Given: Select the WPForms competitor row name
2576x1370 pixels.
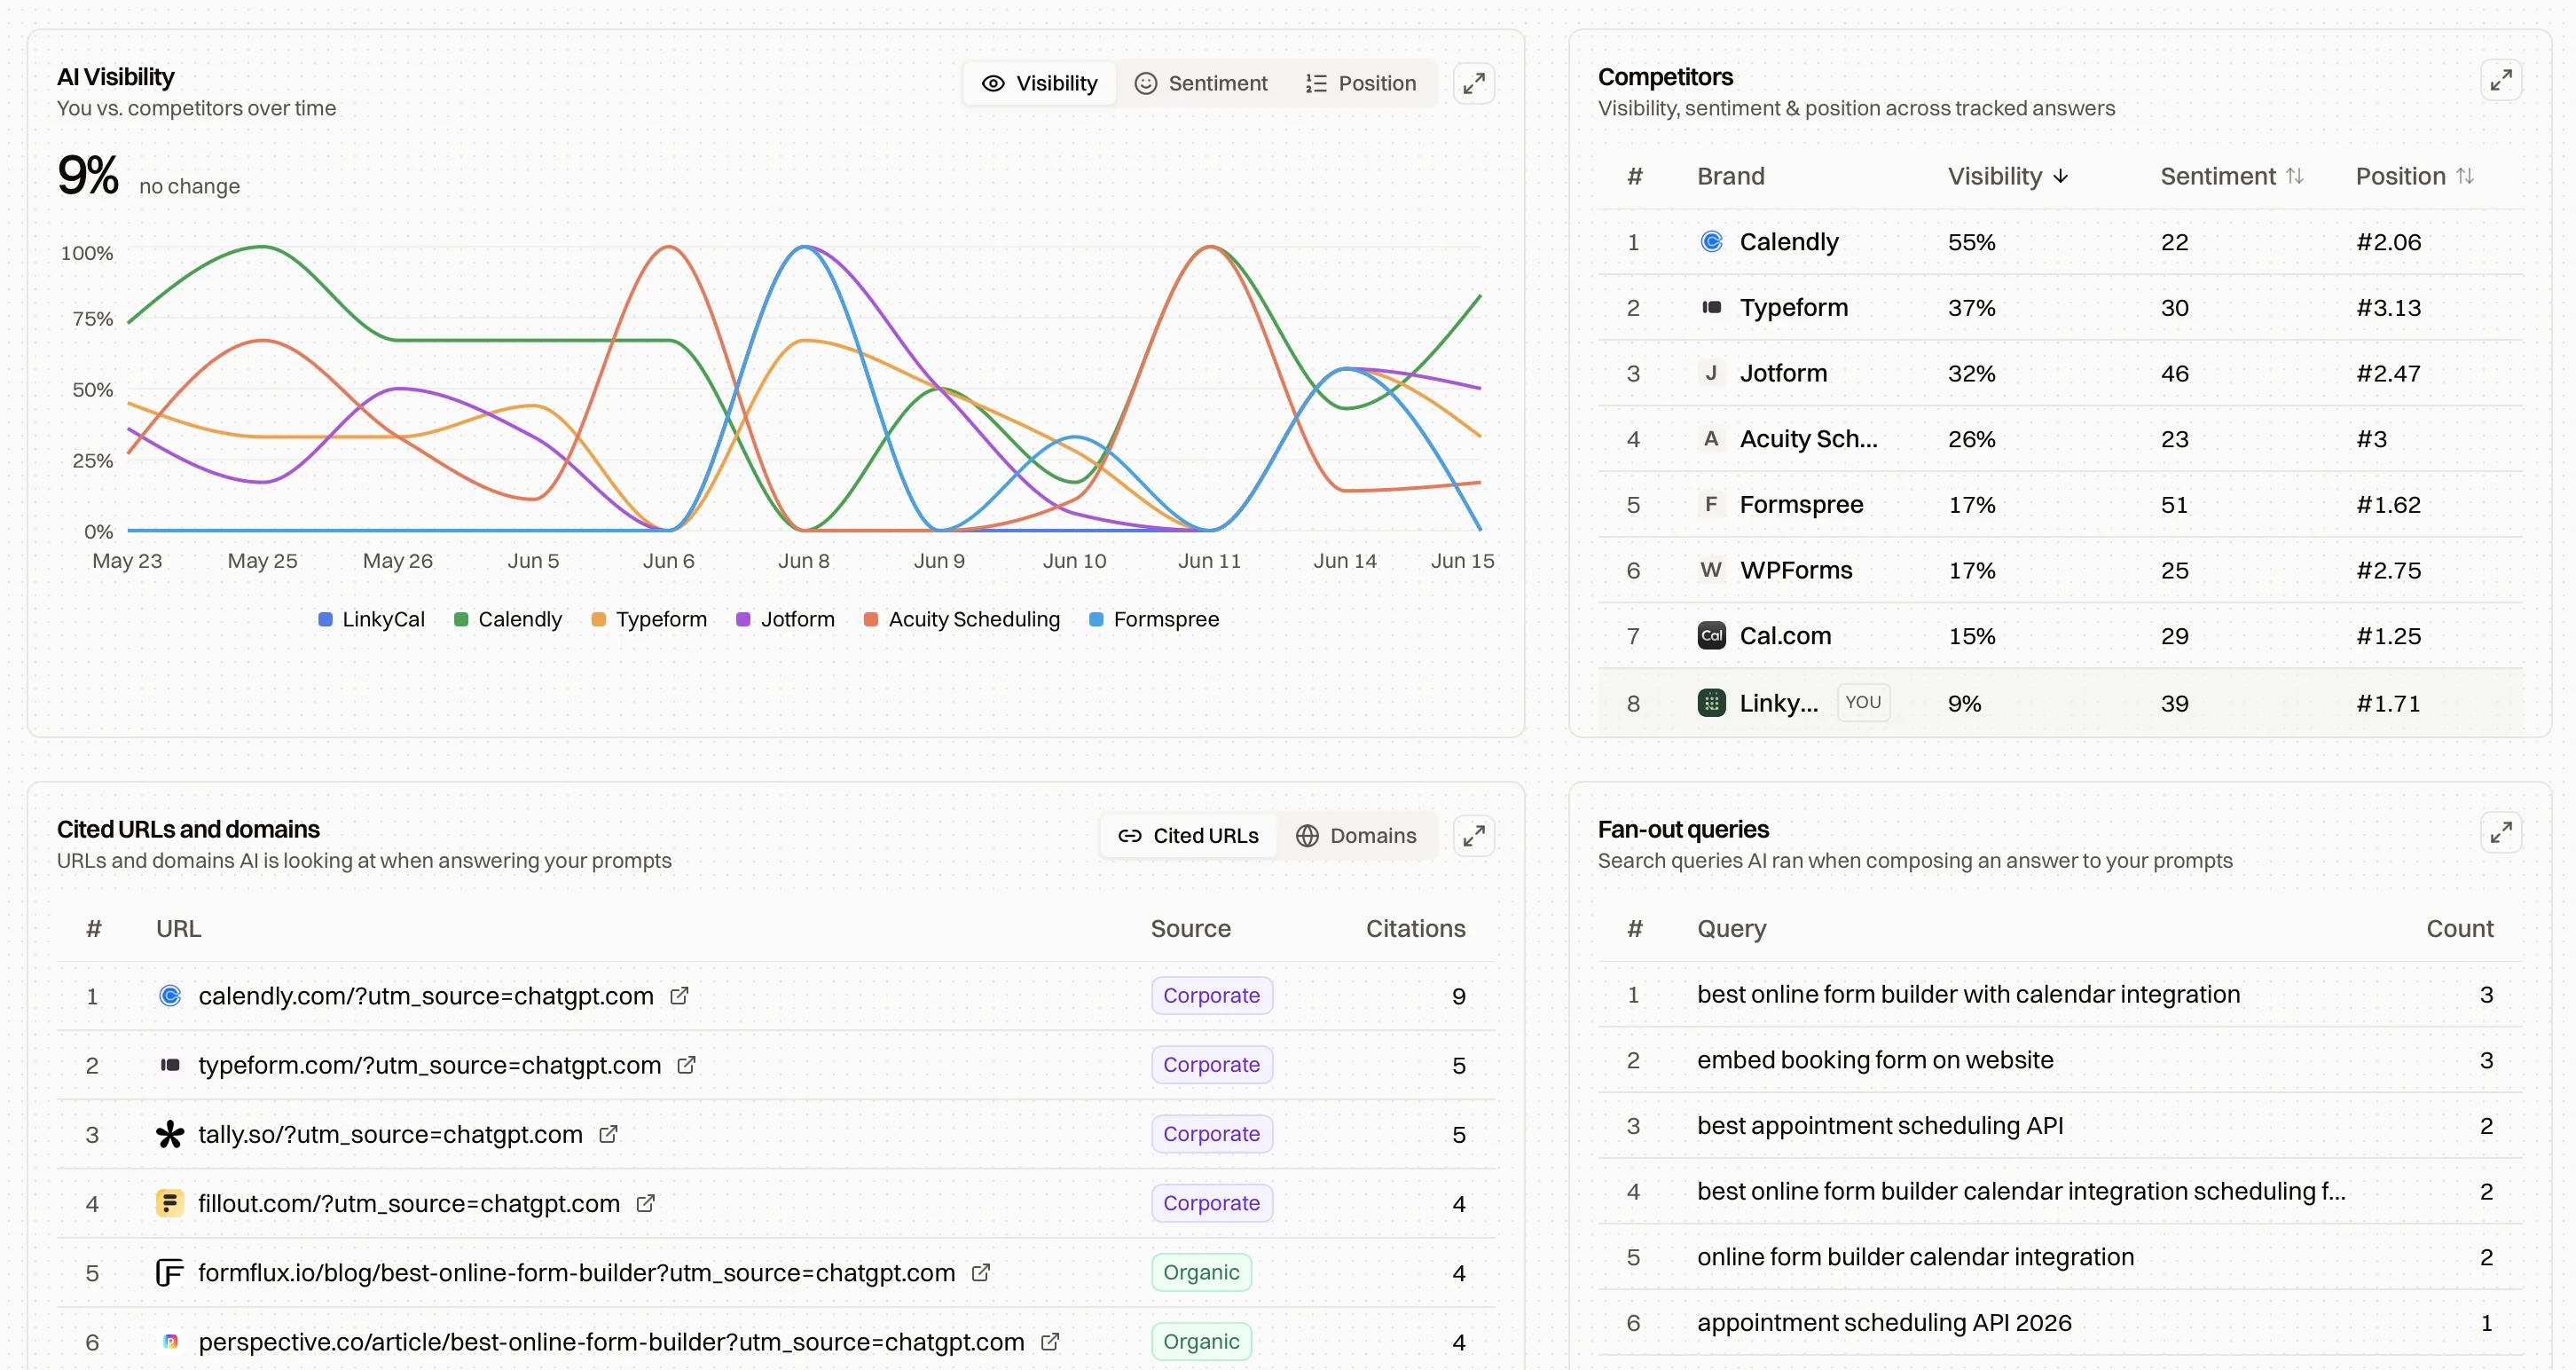Looking at the screenshot, I should pyautogui.click(x=1796, y=570).
